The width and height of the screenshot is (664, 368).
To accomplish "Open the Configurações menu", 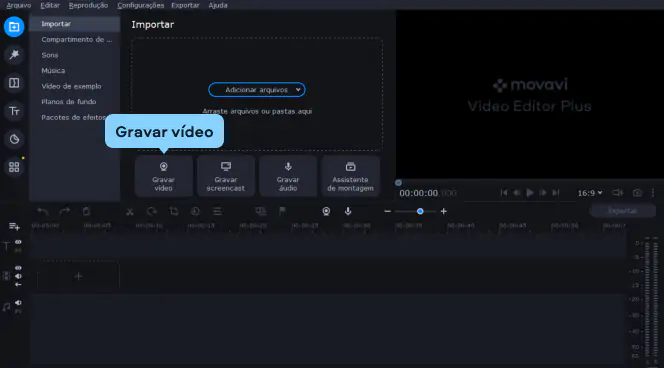I will [x=141, y=5].
